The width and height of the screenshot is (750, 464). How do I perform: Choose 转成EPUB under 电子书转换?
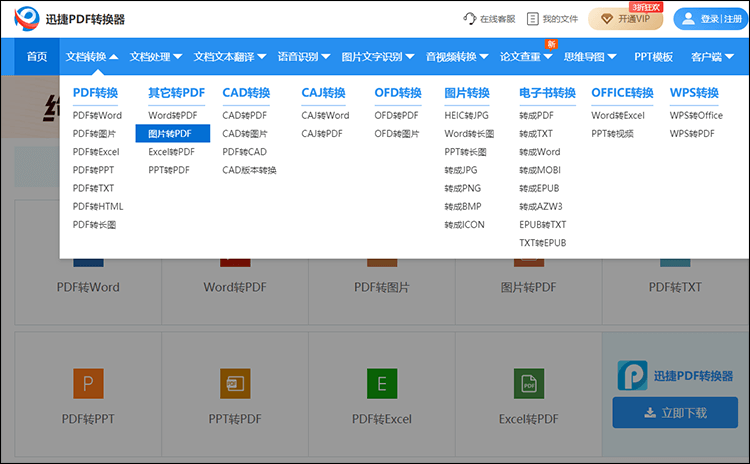[x=539, y=188]
